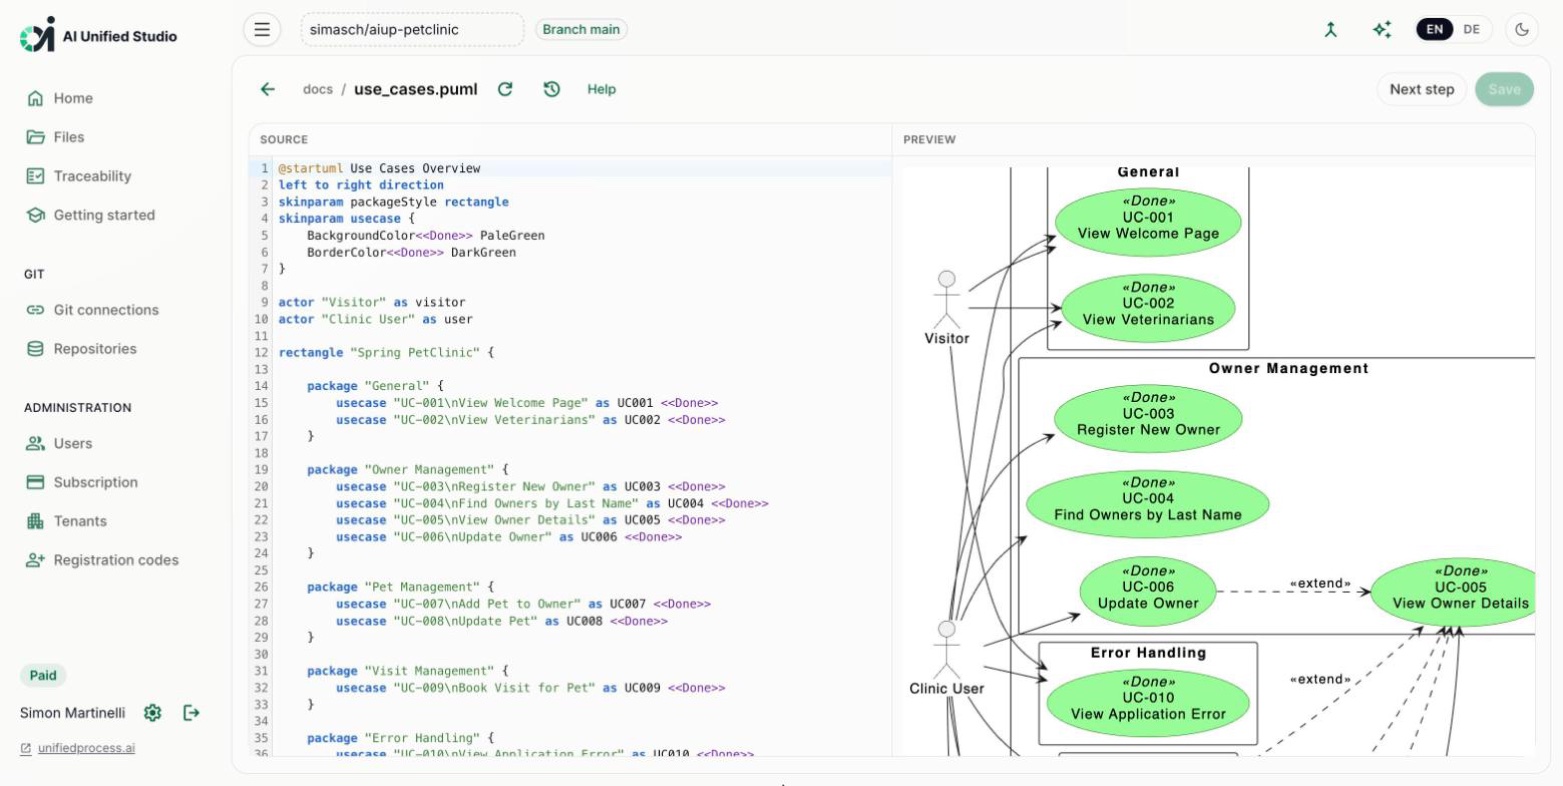Viewport: 1563px width, 786px height.
Task: Click the UC-010 View Application Error use case
Action: click(1148, 704)
